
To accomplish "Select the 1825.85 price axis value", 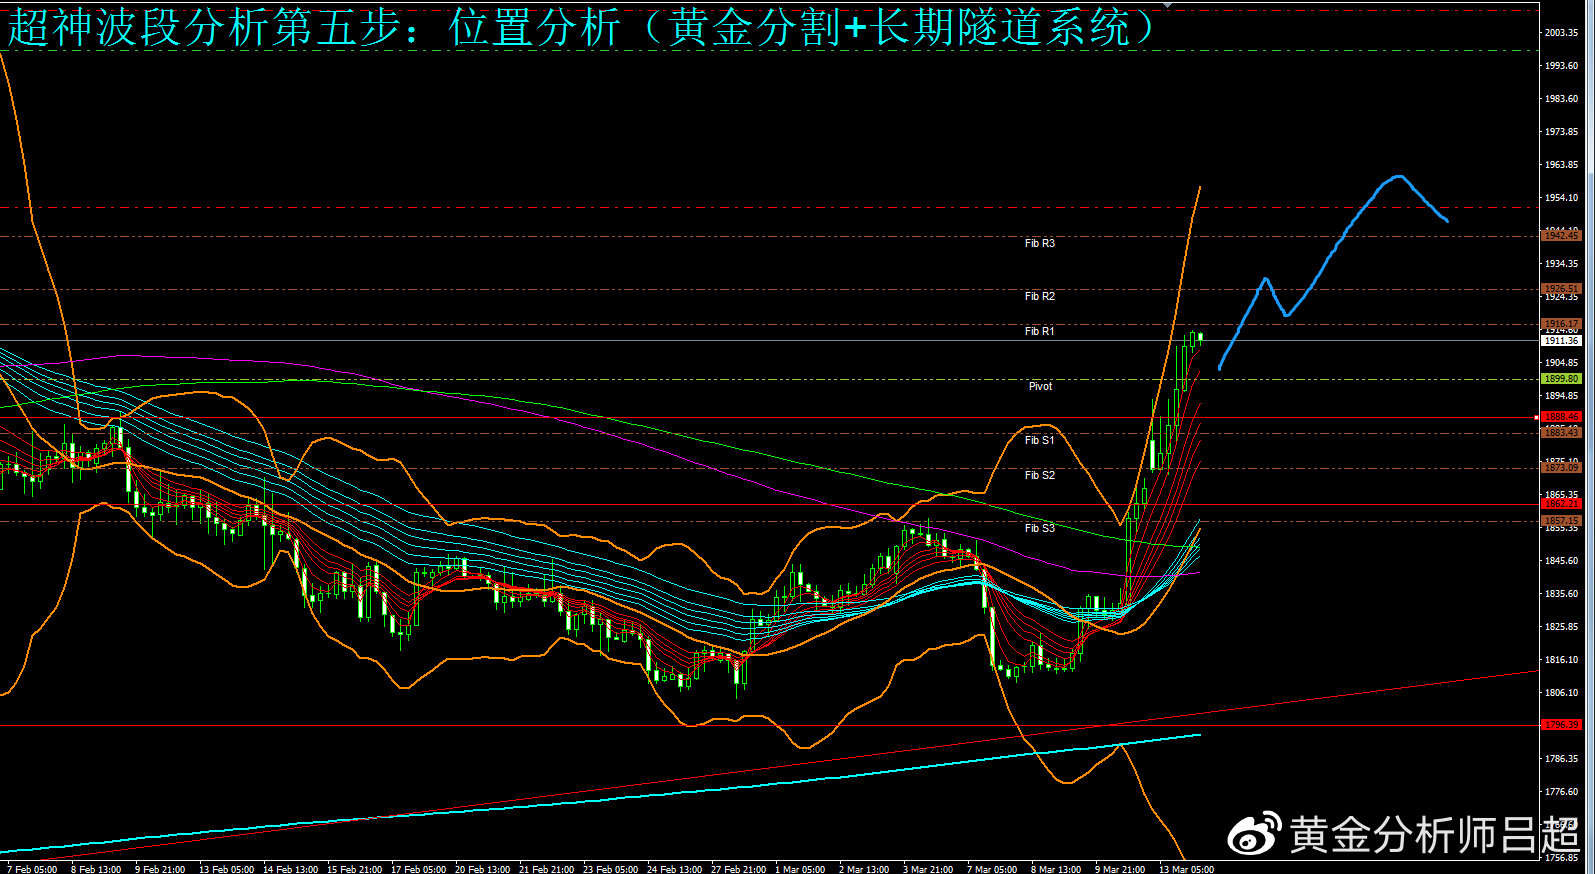I will (1561, 627).
